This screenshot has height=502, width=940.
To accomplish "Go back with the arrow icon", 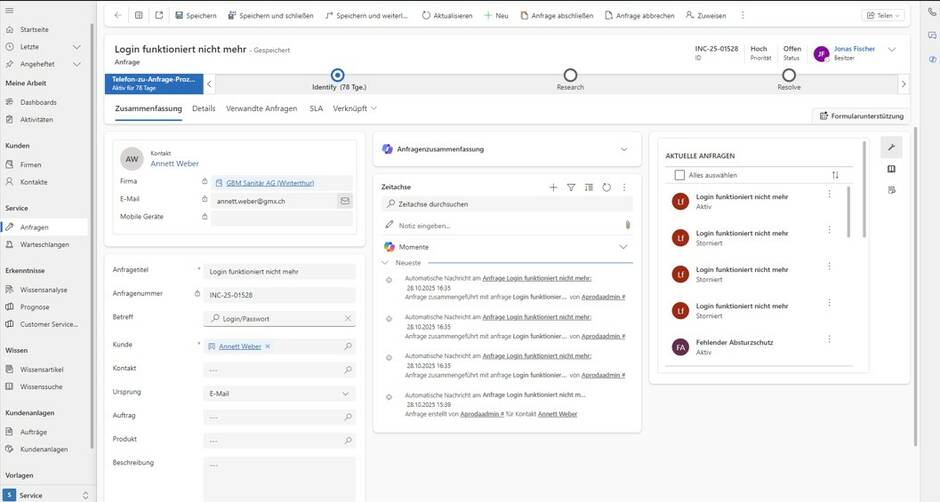I will pos(118,16).
